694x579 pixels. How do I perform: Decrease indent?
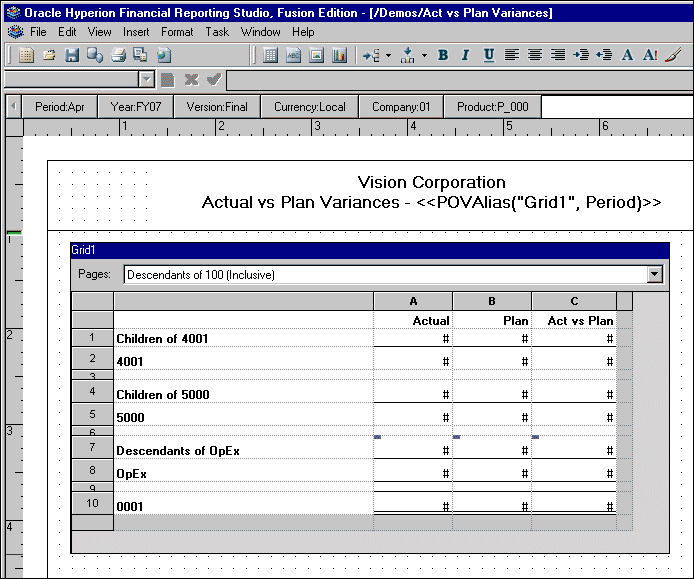604,55
